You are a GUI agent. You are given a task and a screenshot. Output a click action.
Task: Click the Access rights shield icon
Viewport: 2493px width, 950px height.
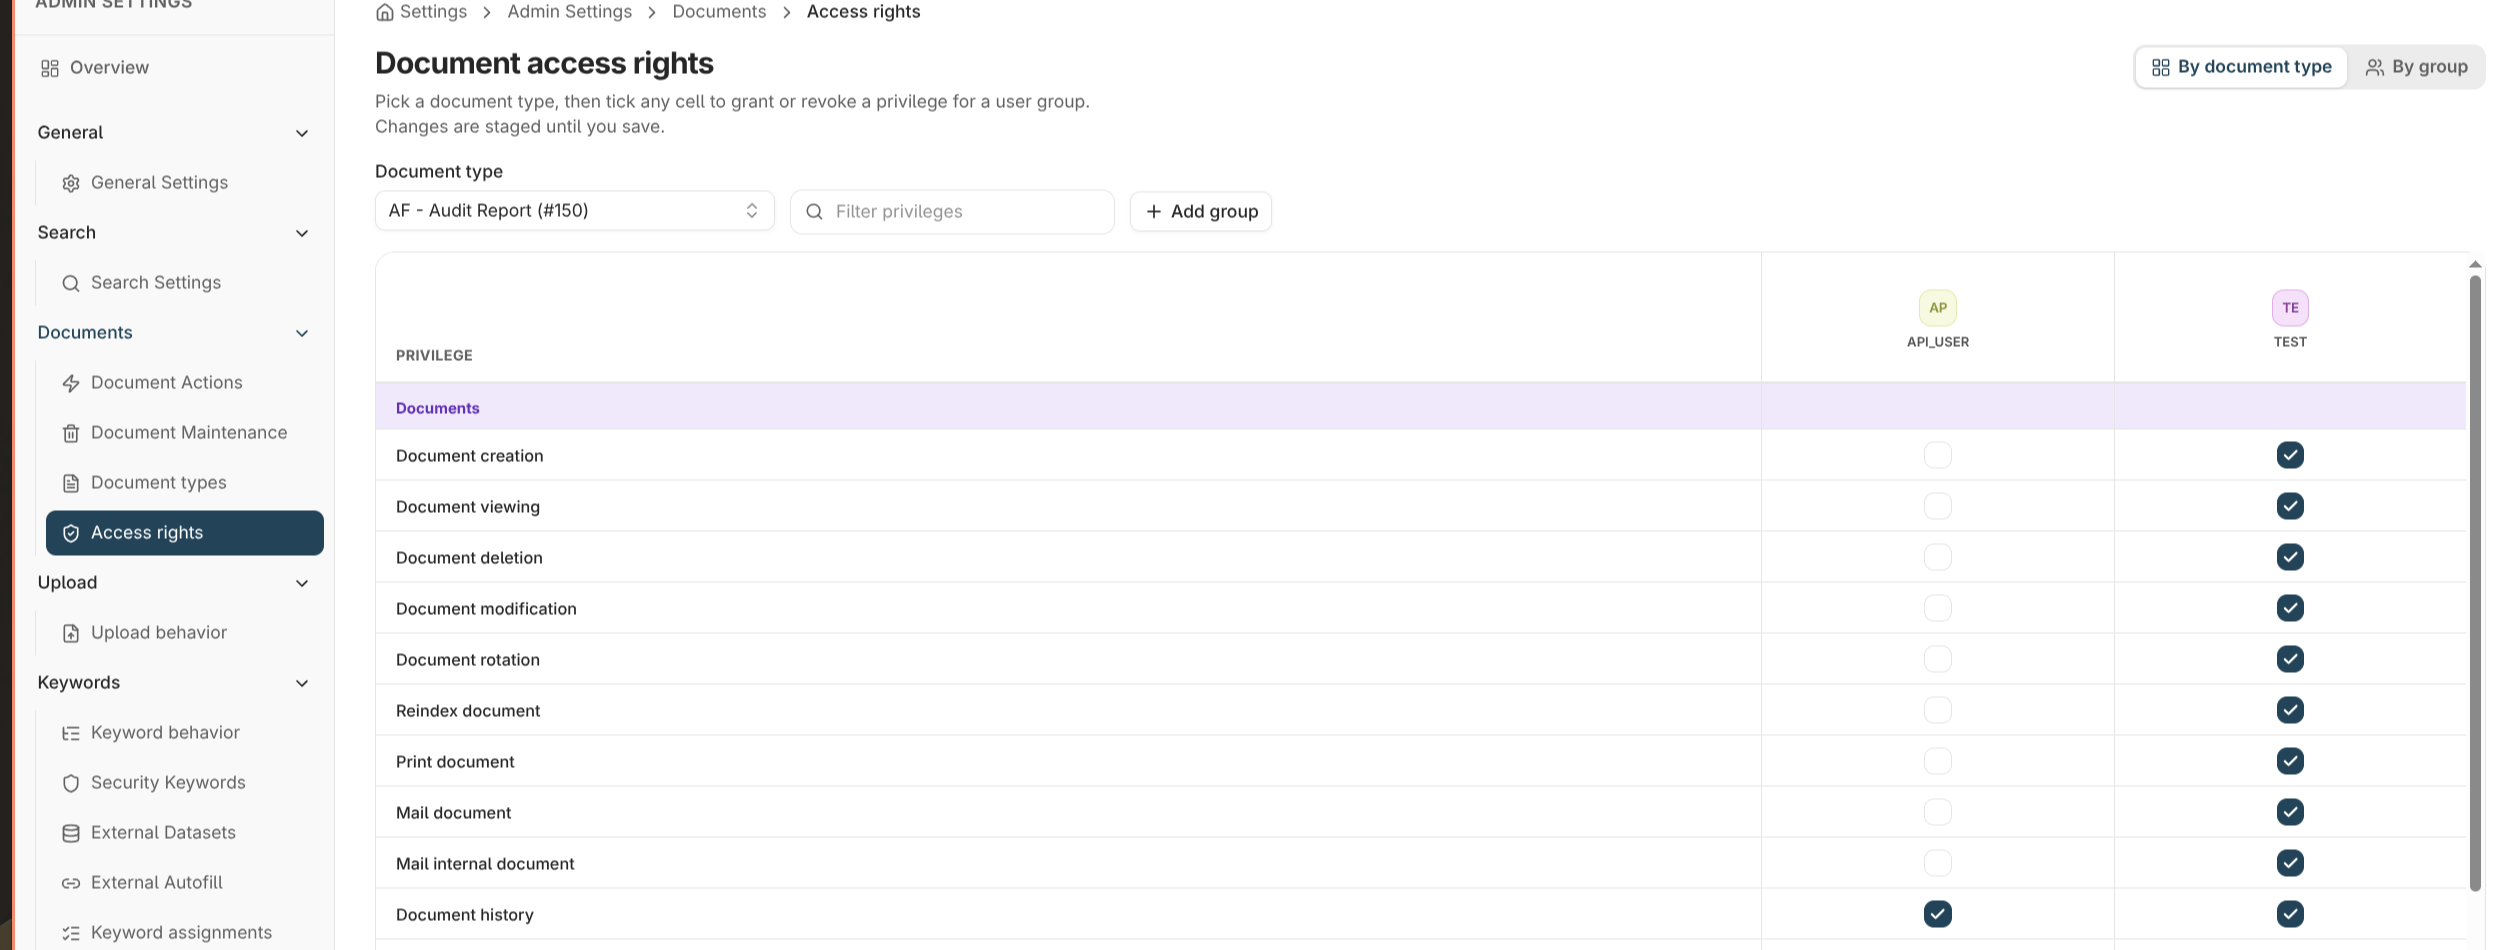71,533
